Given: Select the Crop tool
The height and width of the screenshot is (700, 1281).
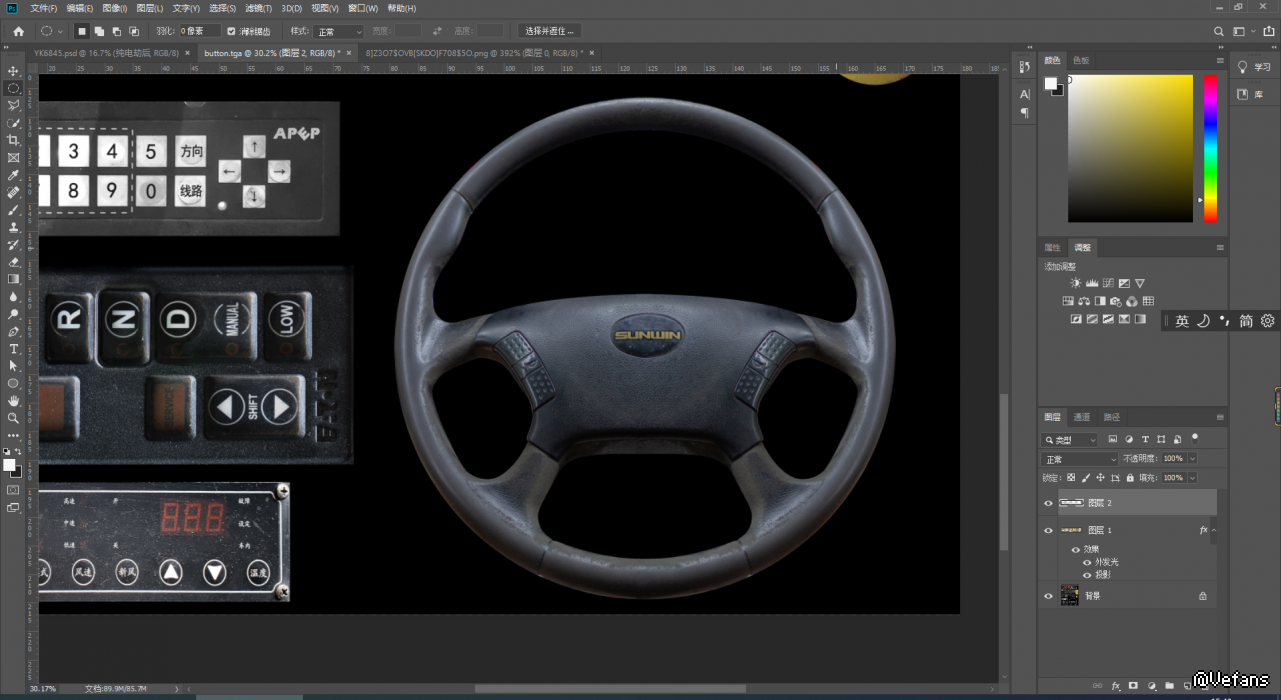Looking at the screenshot, I should pyautogui.click(x=13, y=141).
